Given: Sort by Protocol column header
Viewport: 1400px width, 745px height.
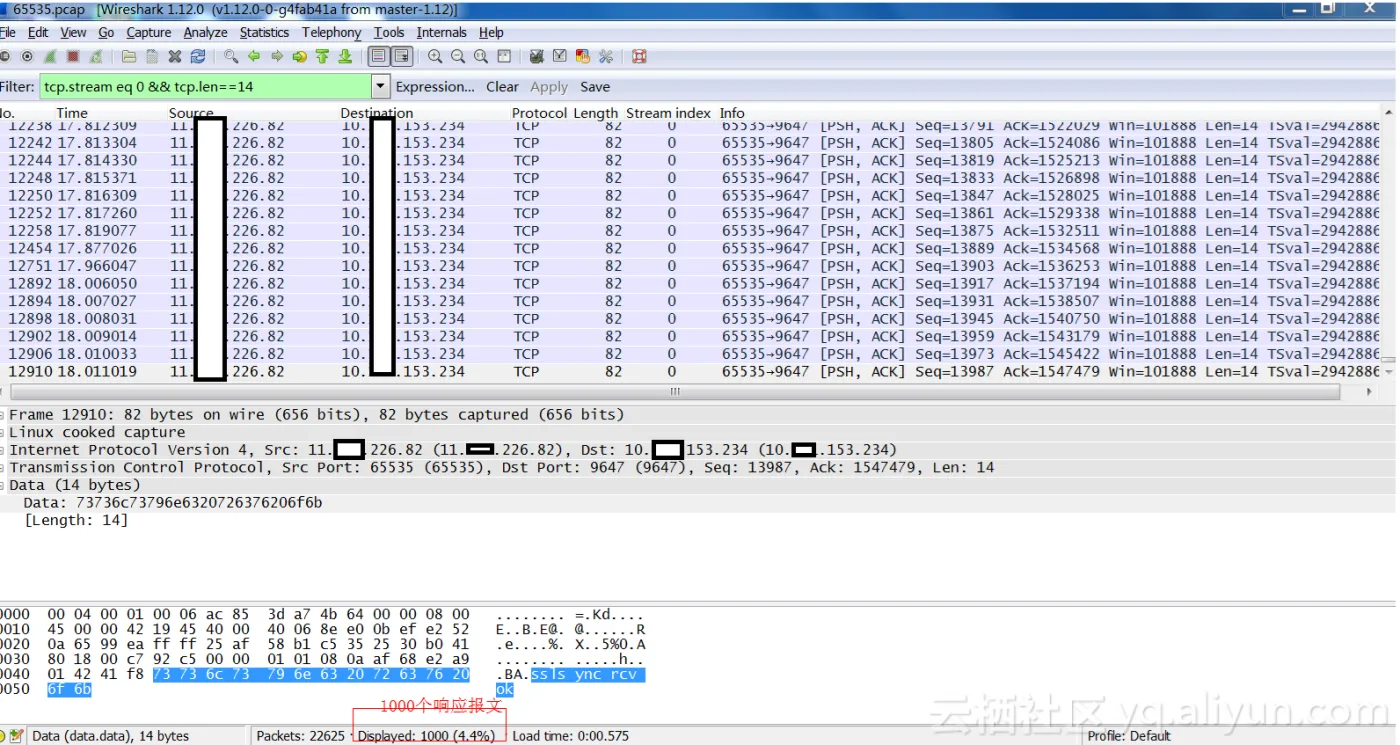Looking at the screenshot, I should 539,113.
